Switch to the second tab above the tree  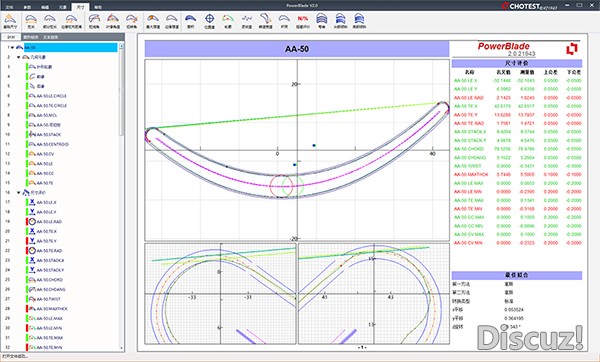click(31, 37)
